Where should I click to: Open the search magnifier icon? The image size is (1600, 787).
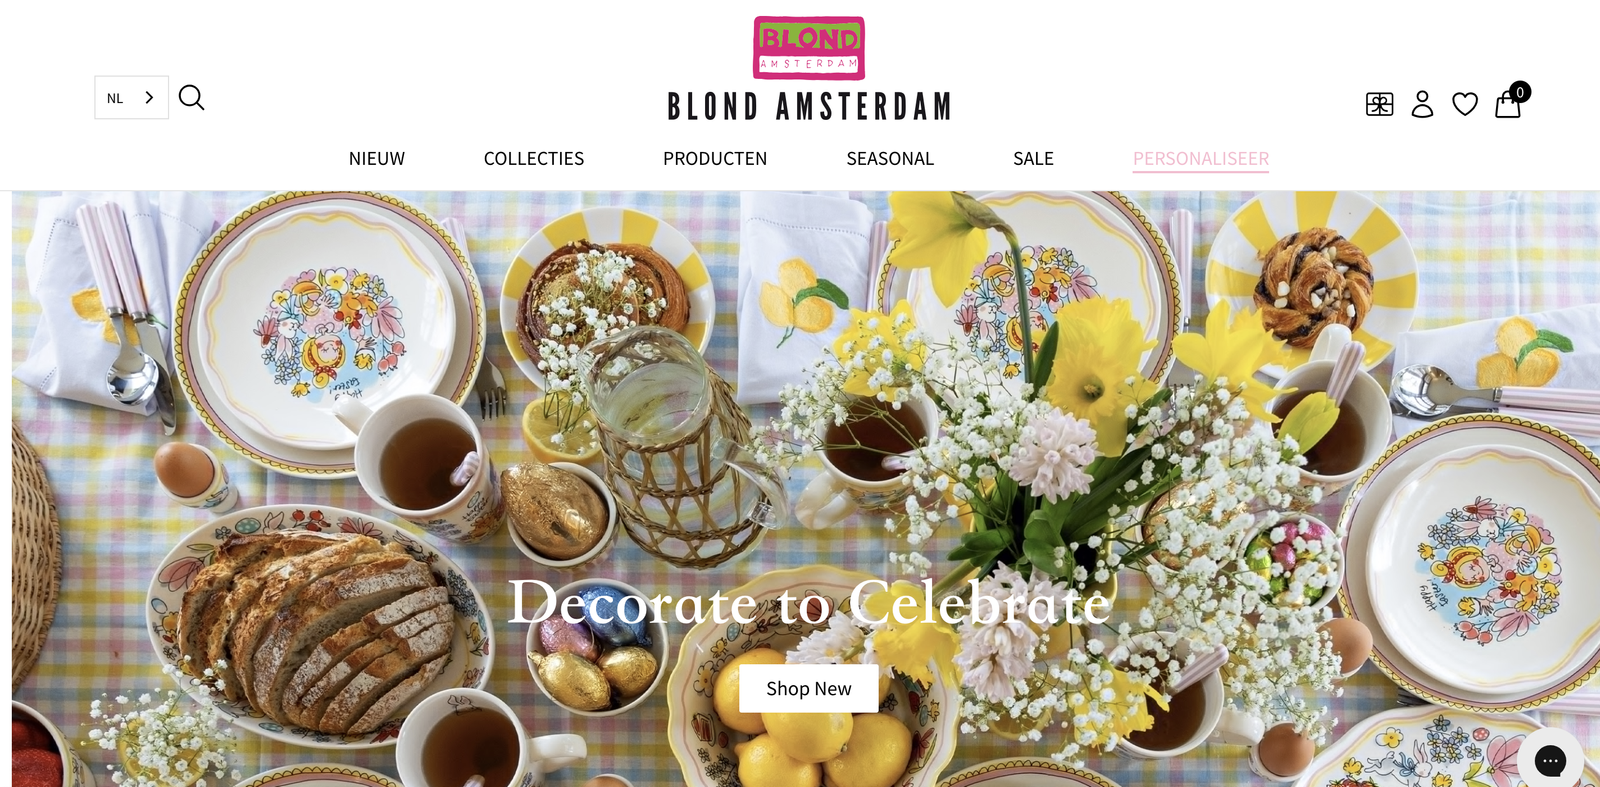click(191, 98)
